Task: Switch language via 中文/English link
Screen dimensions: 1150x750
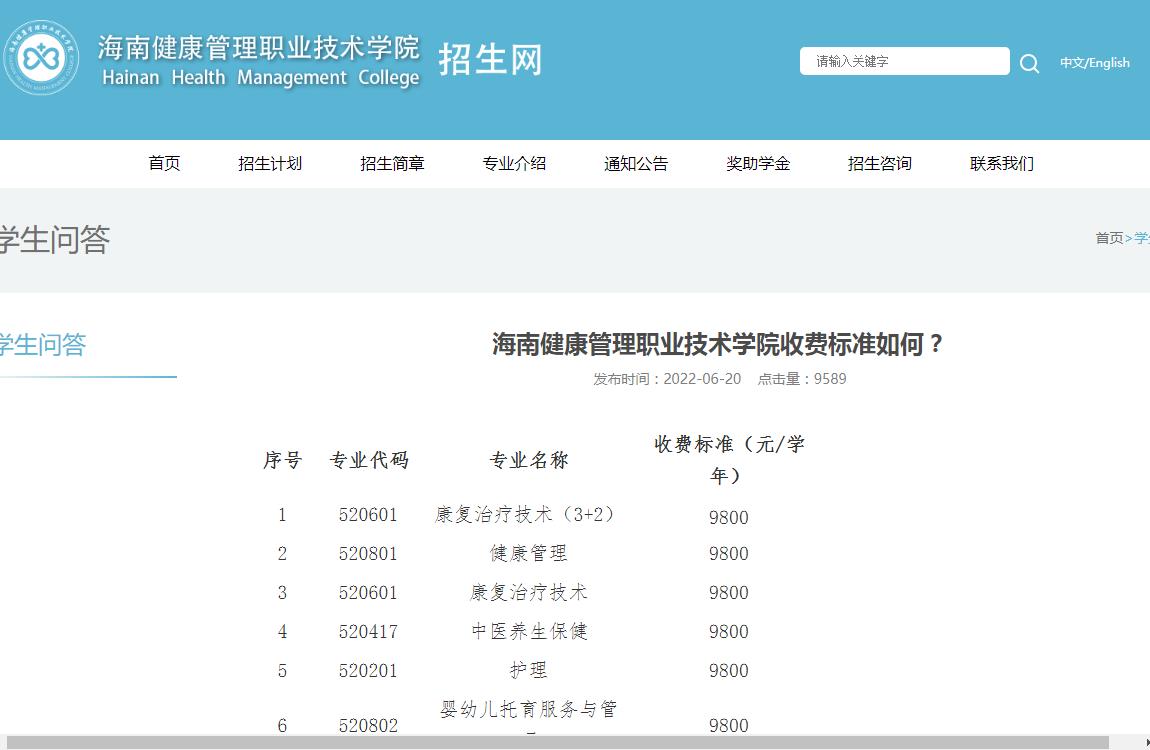Action: click(x=1094, y=62)
